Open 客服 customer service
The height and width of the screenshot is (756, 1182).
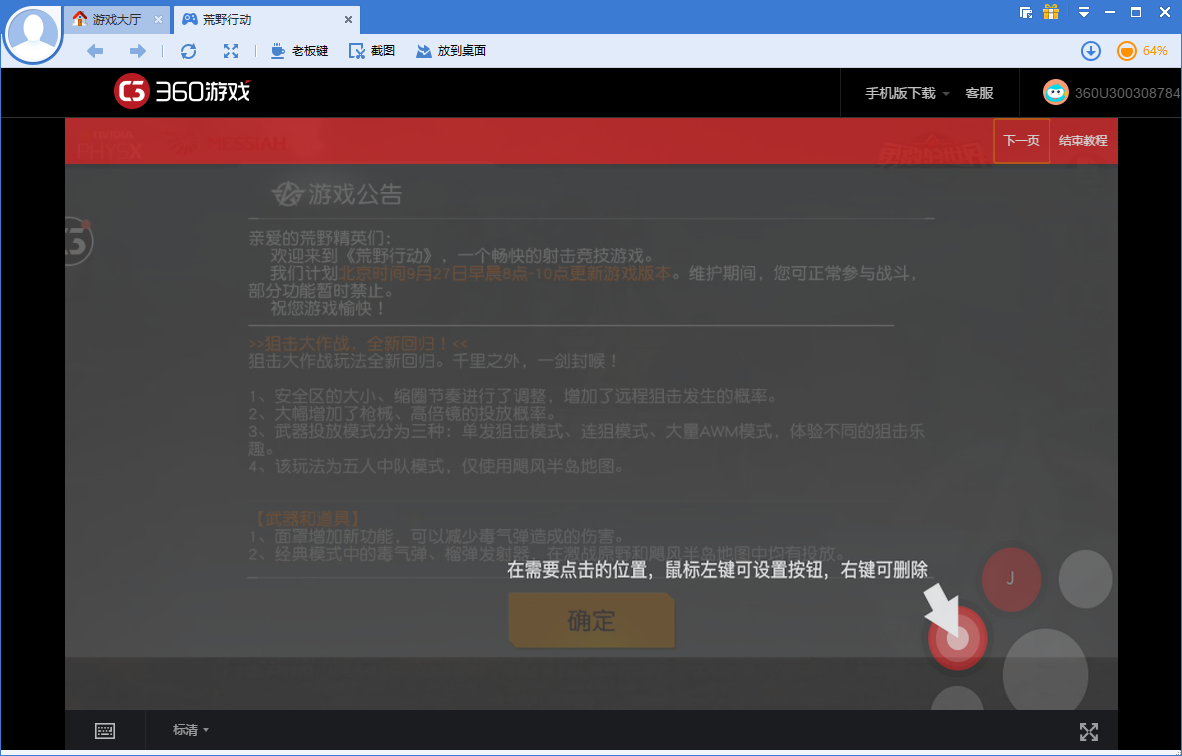click(979, 93)
